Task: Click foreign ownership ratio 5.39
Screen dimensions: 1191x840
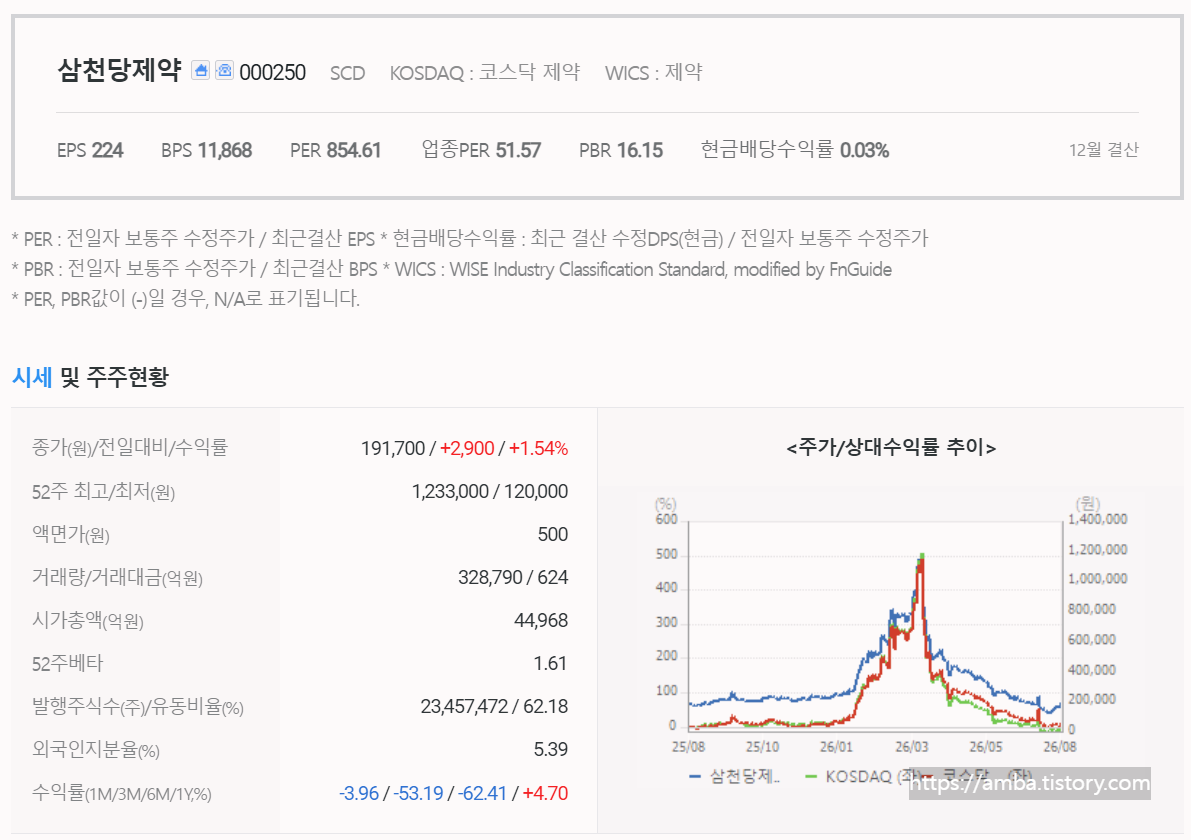Action: (551, 750)
